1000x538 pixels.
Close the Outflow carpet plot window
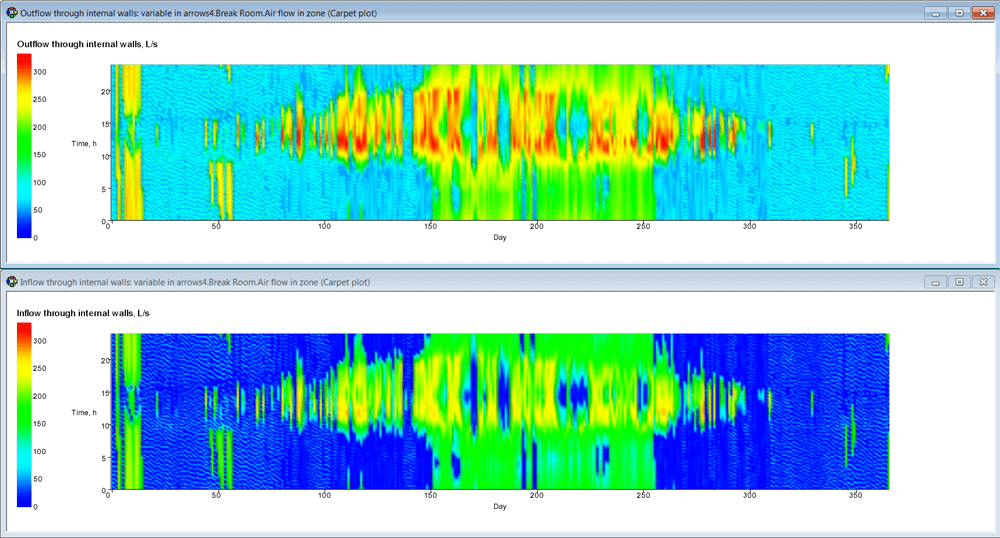[982, 13]
